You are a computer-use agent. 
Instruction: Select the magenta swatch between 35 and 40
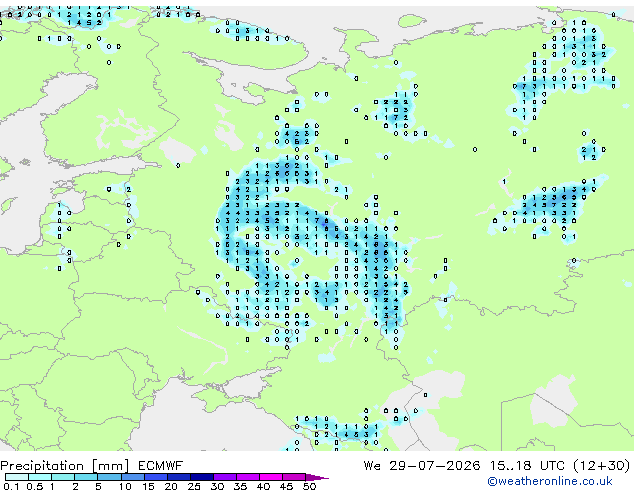tap(248, 477)
